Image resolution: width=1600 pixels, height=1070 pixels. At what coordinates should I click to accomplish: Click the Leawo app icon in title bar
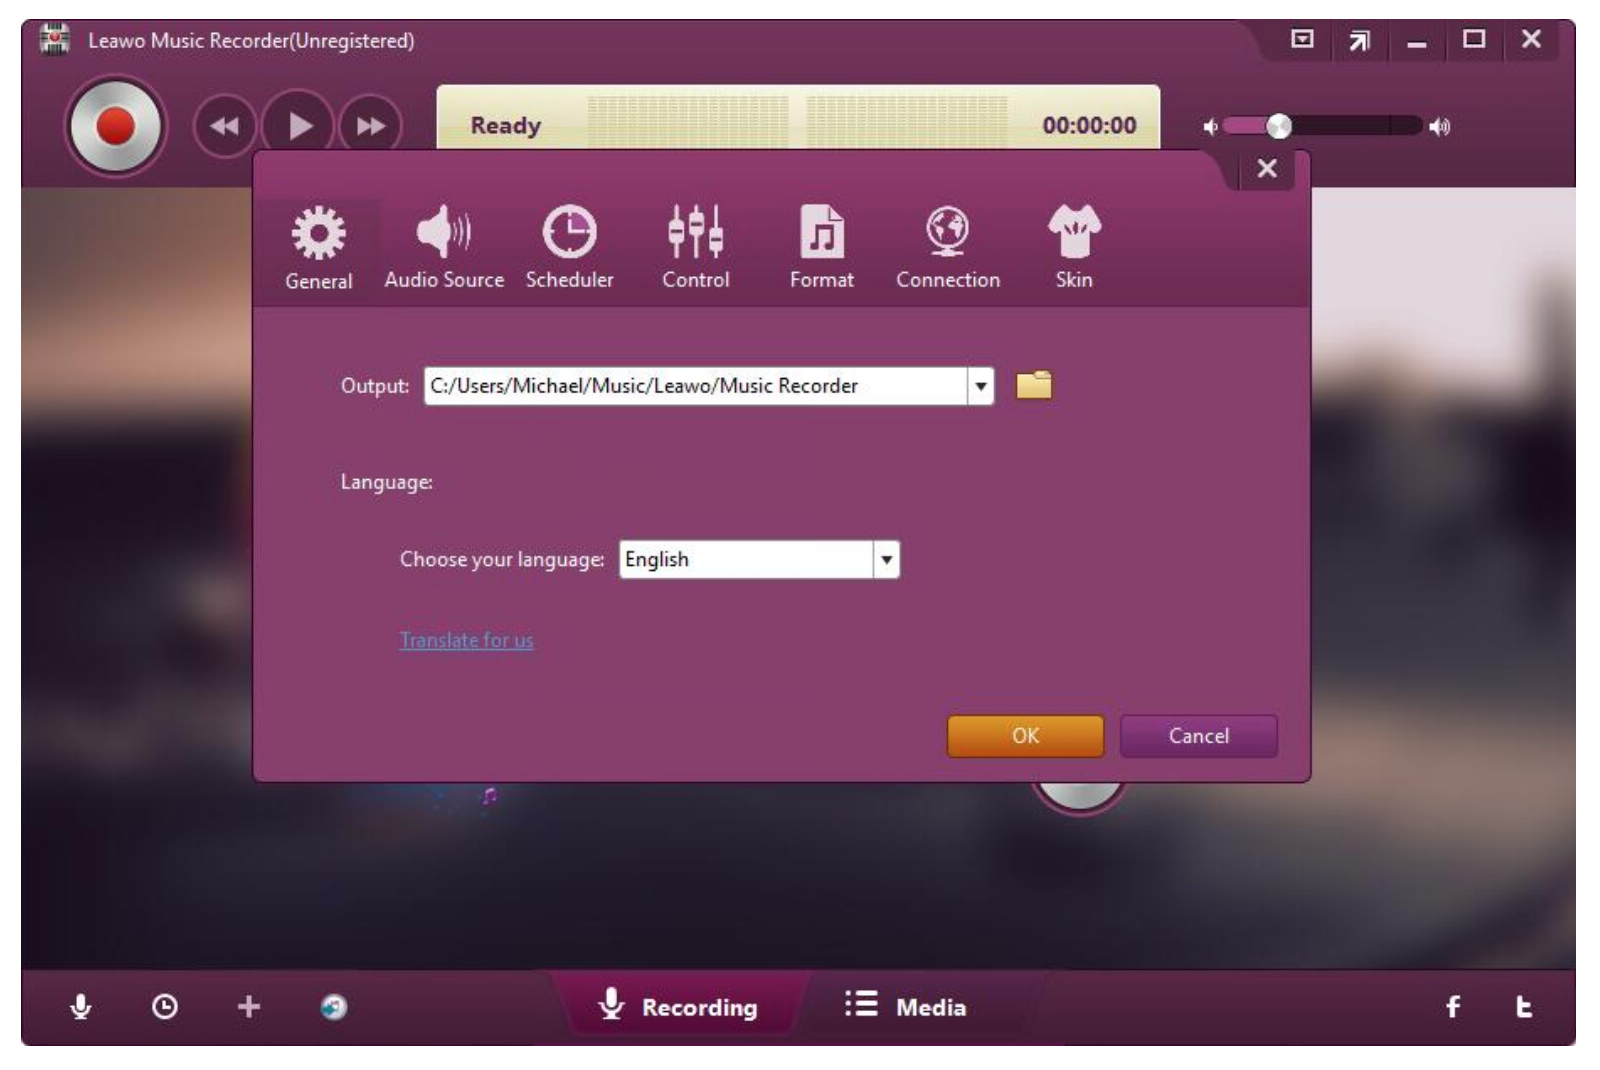pos(55,40)
